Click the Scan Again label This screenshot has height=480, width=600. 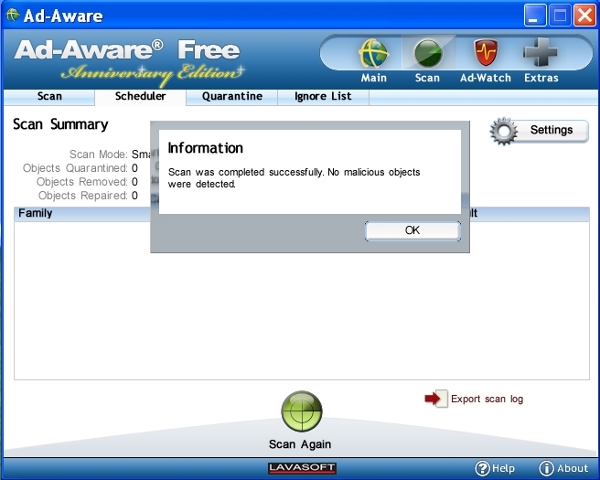300,444
